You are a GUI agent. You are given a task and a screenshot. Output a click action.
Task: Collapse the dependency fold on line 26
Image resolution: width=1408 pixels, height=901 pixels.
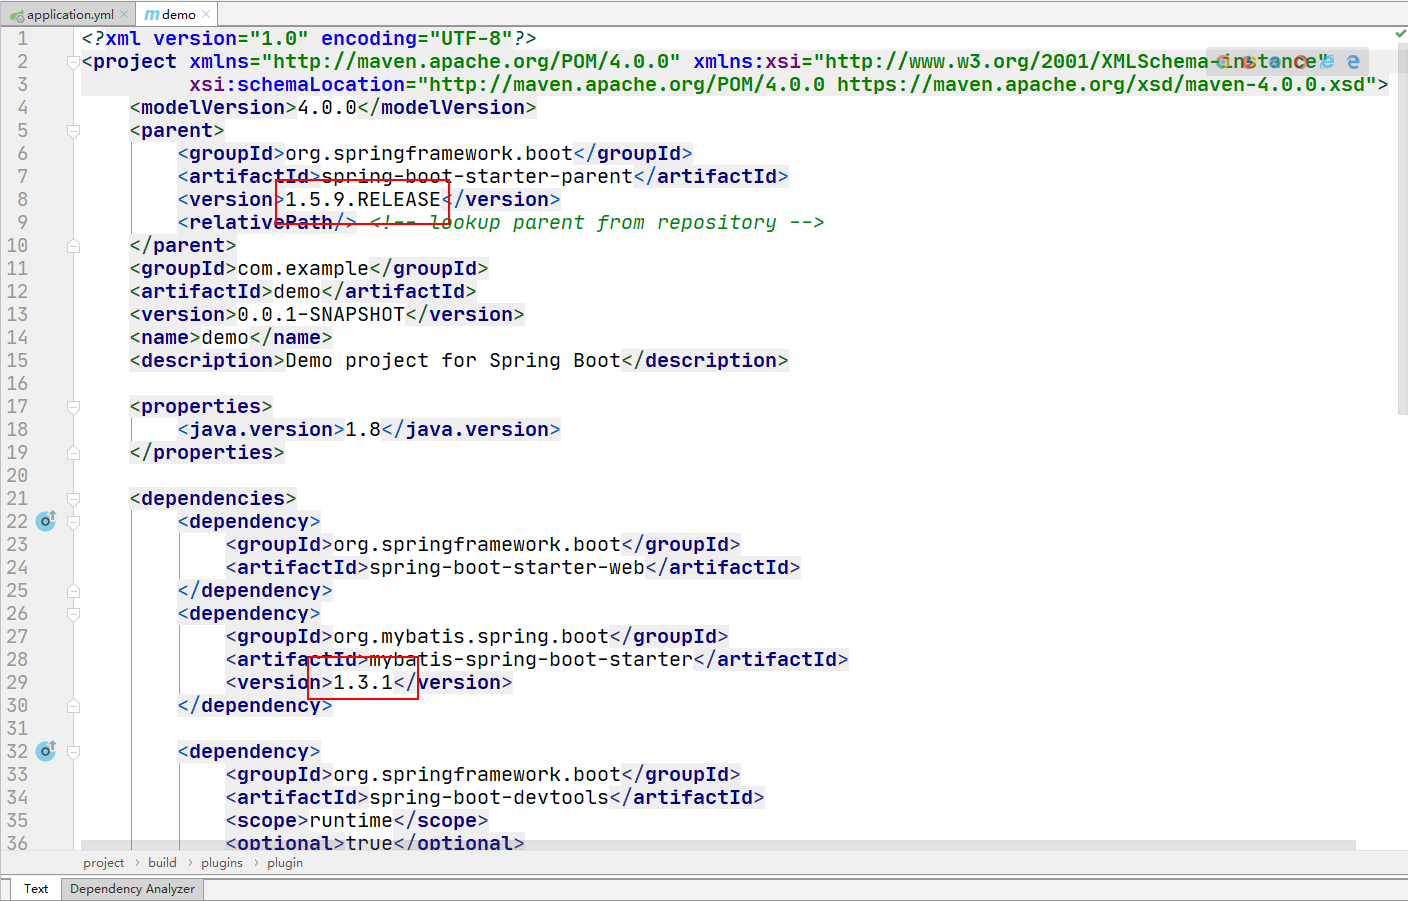(72, 613)
